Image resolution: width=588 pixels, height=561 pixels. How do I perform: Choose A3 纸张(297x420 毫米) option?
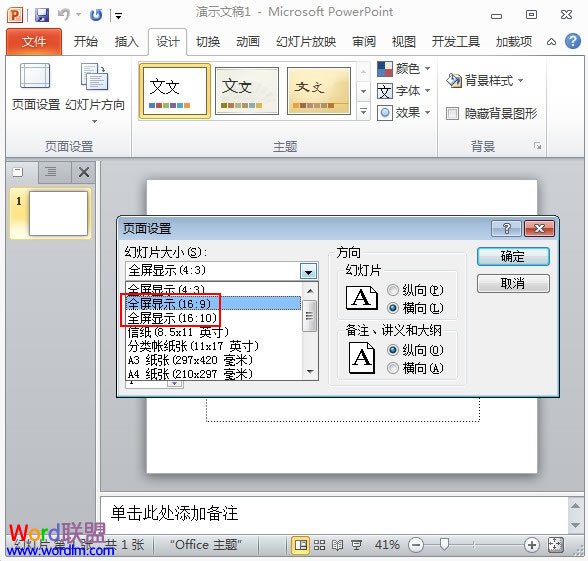(213, 360)
